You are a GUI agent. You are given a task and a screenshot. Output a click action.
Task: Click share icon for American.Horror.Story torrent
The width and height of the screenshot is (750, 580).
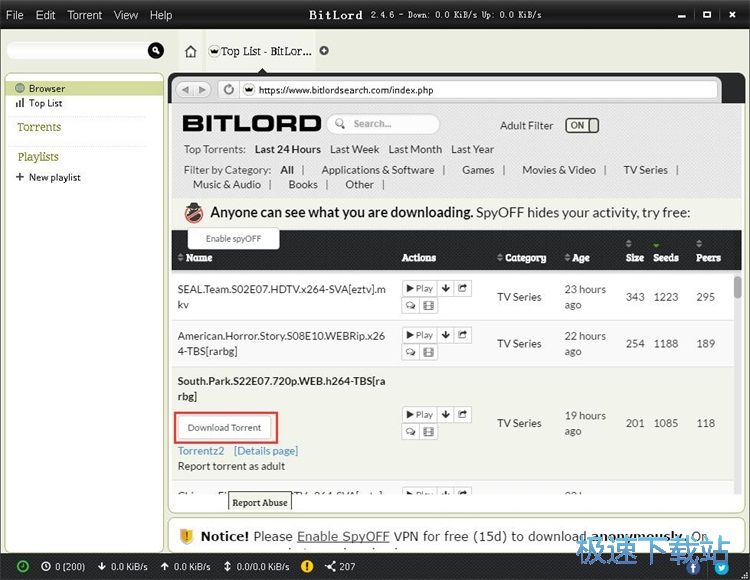pyautogui.click(x=462, y=335)
